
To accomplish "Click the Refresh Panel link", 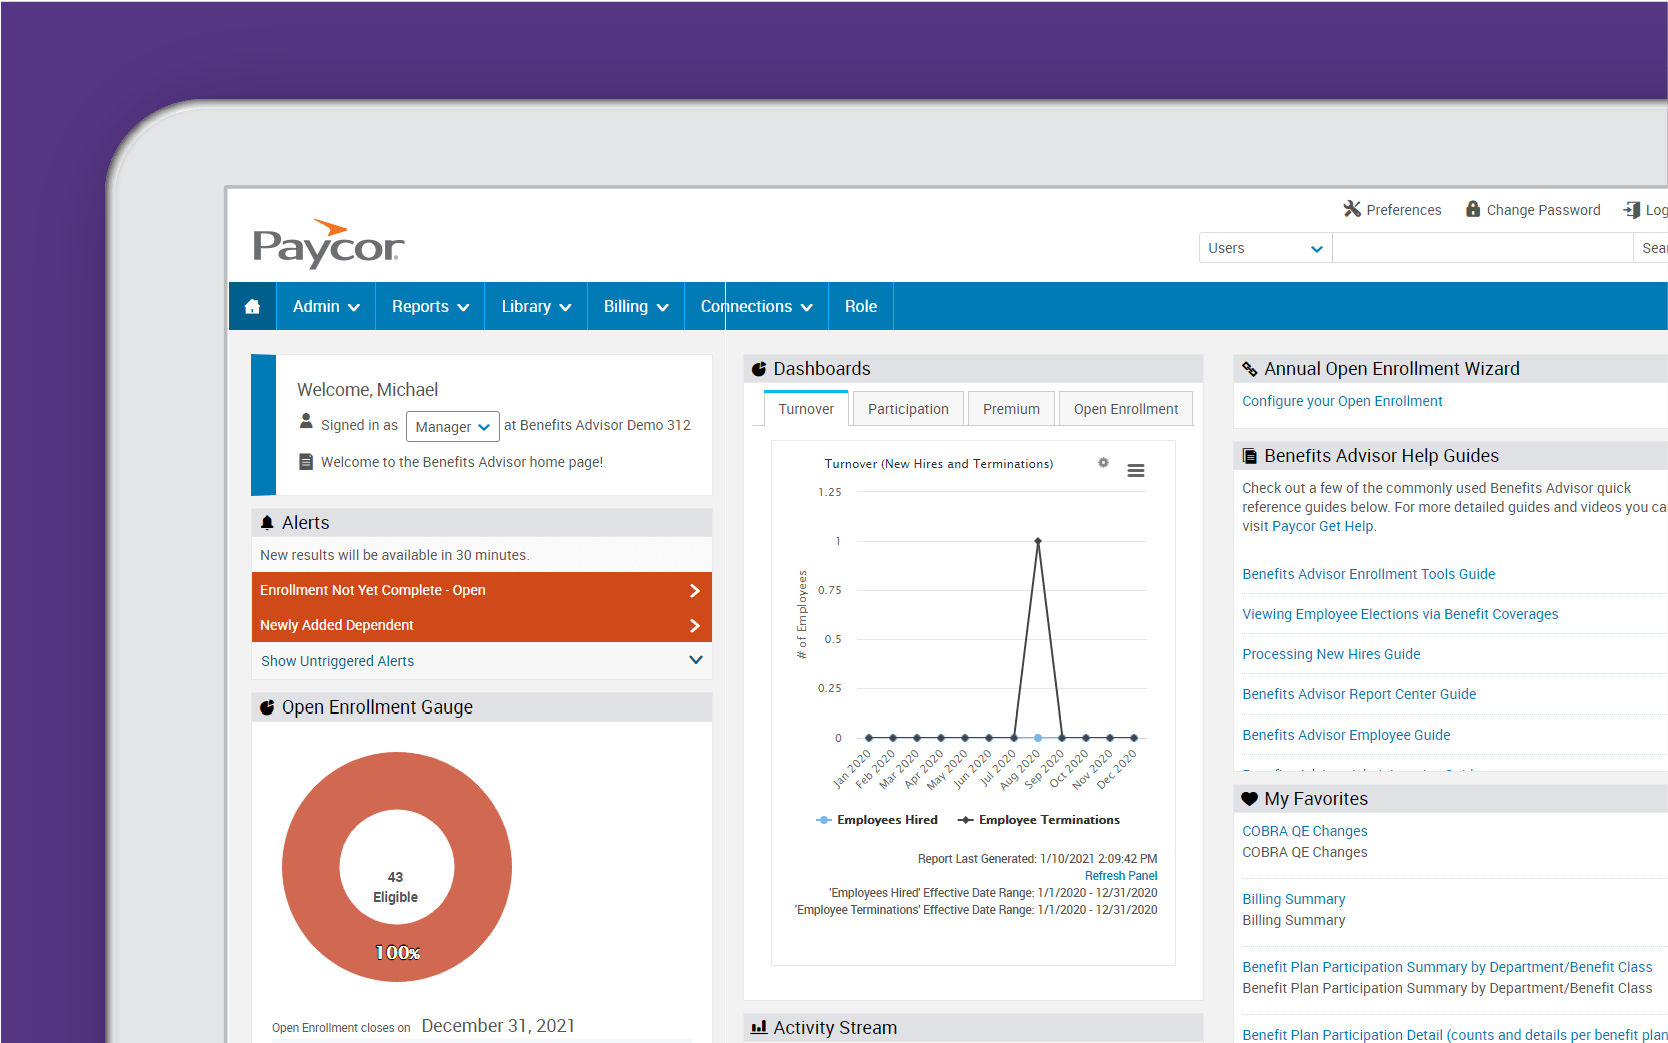I will point(1121,876).
